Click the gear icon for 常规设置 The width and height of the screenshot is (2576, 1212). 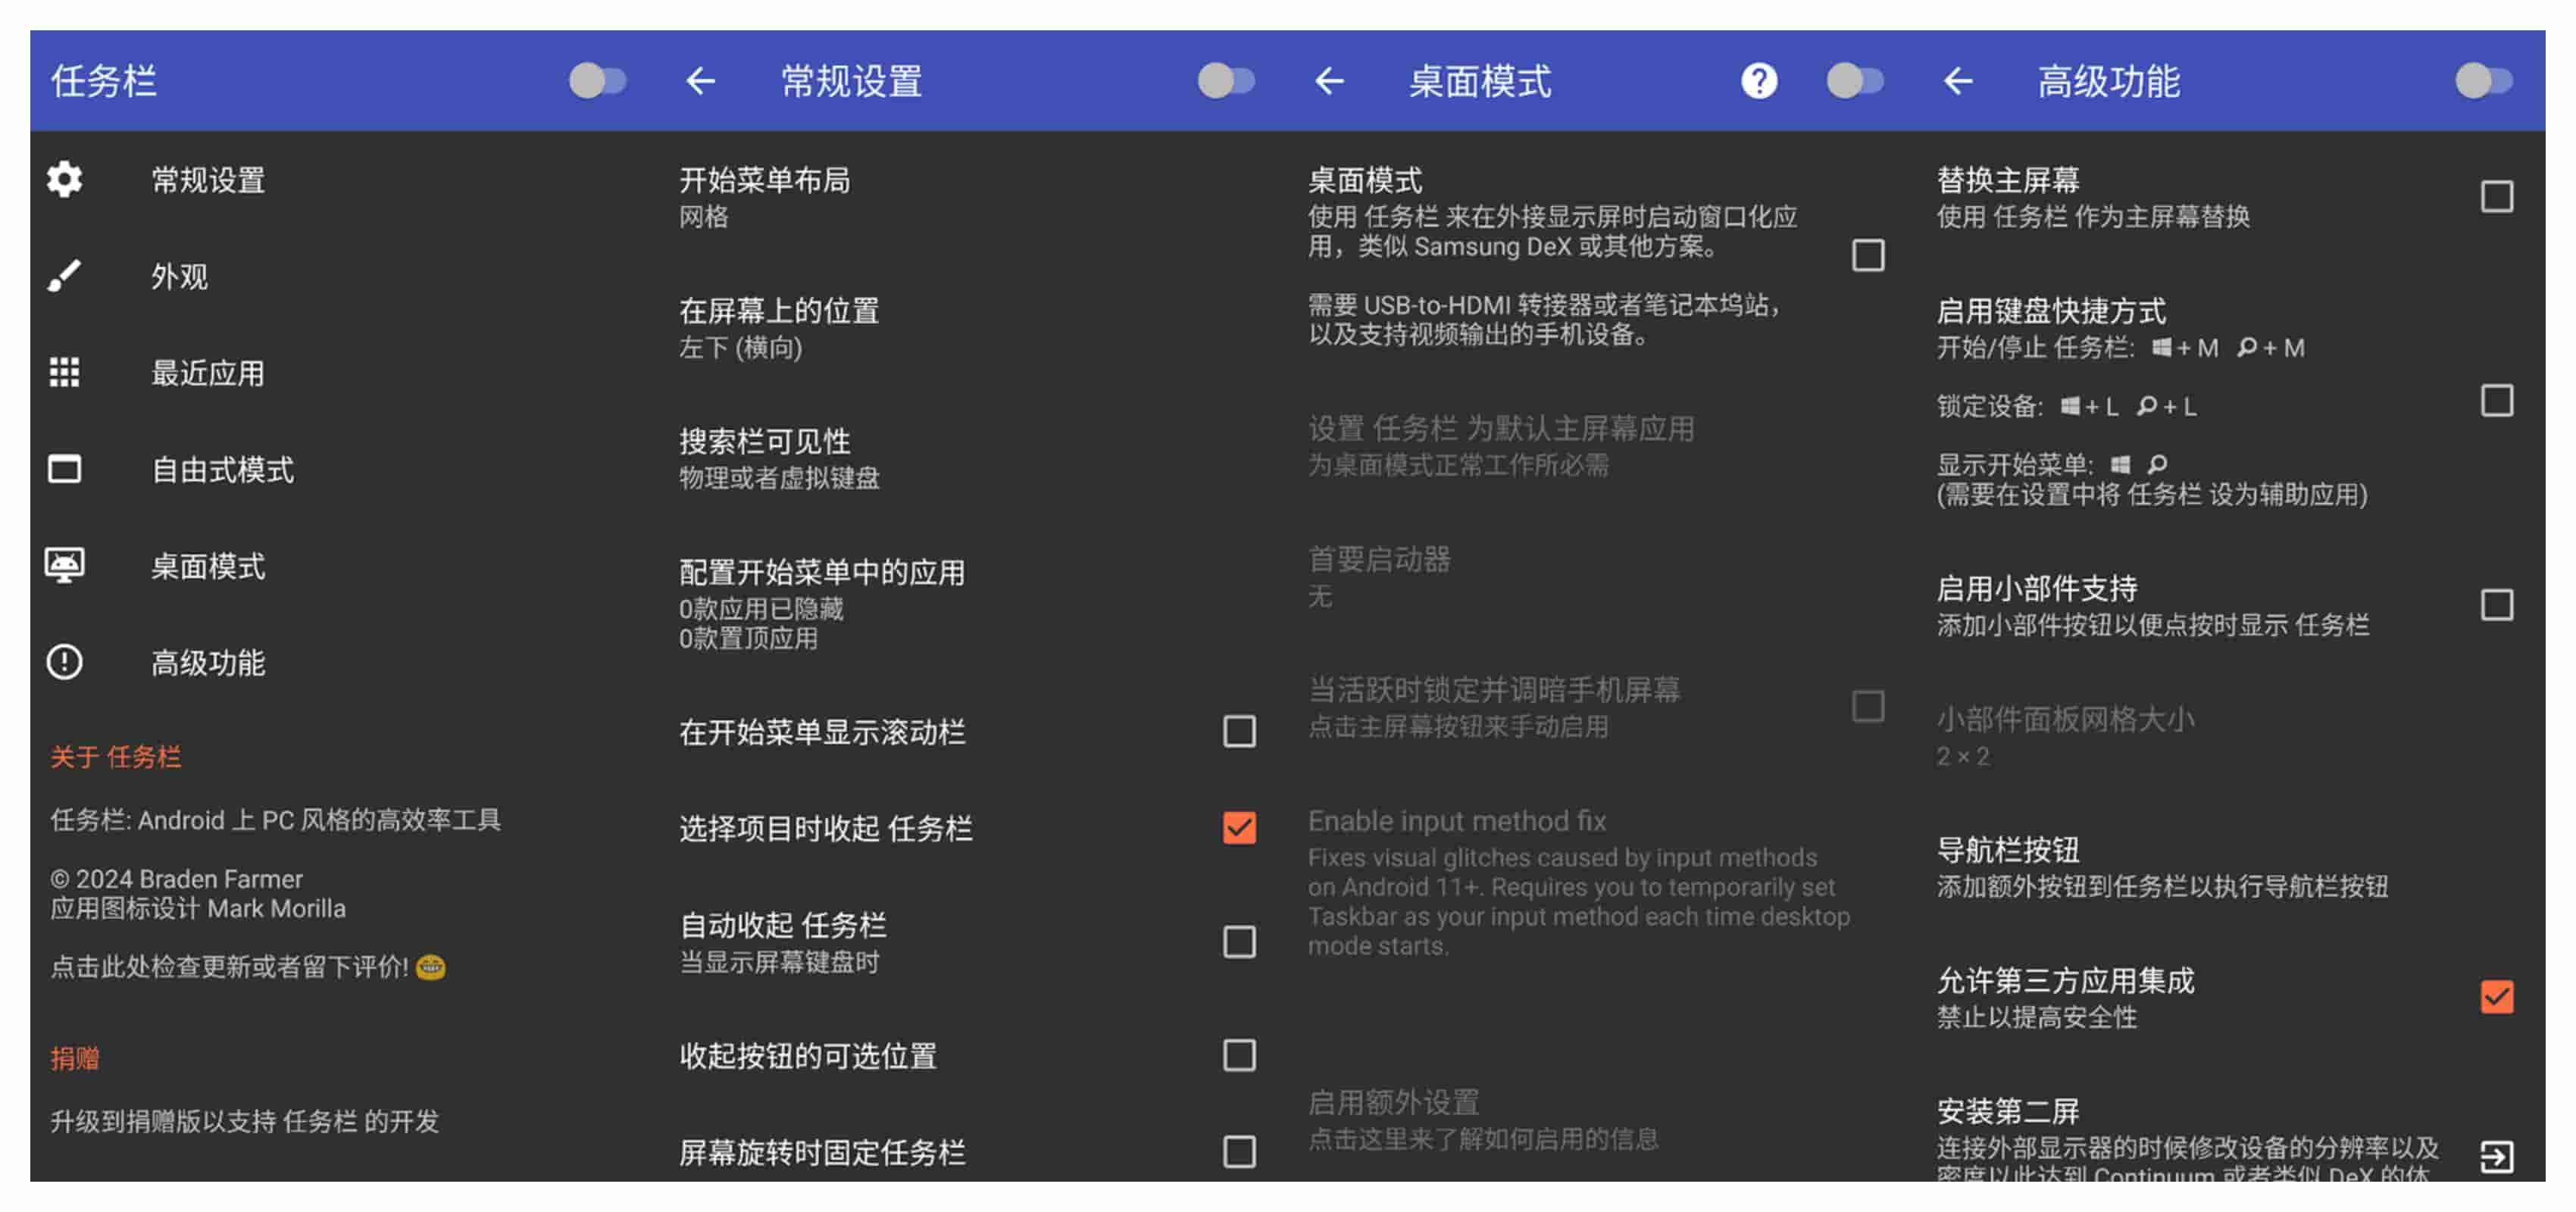[65, 180]
